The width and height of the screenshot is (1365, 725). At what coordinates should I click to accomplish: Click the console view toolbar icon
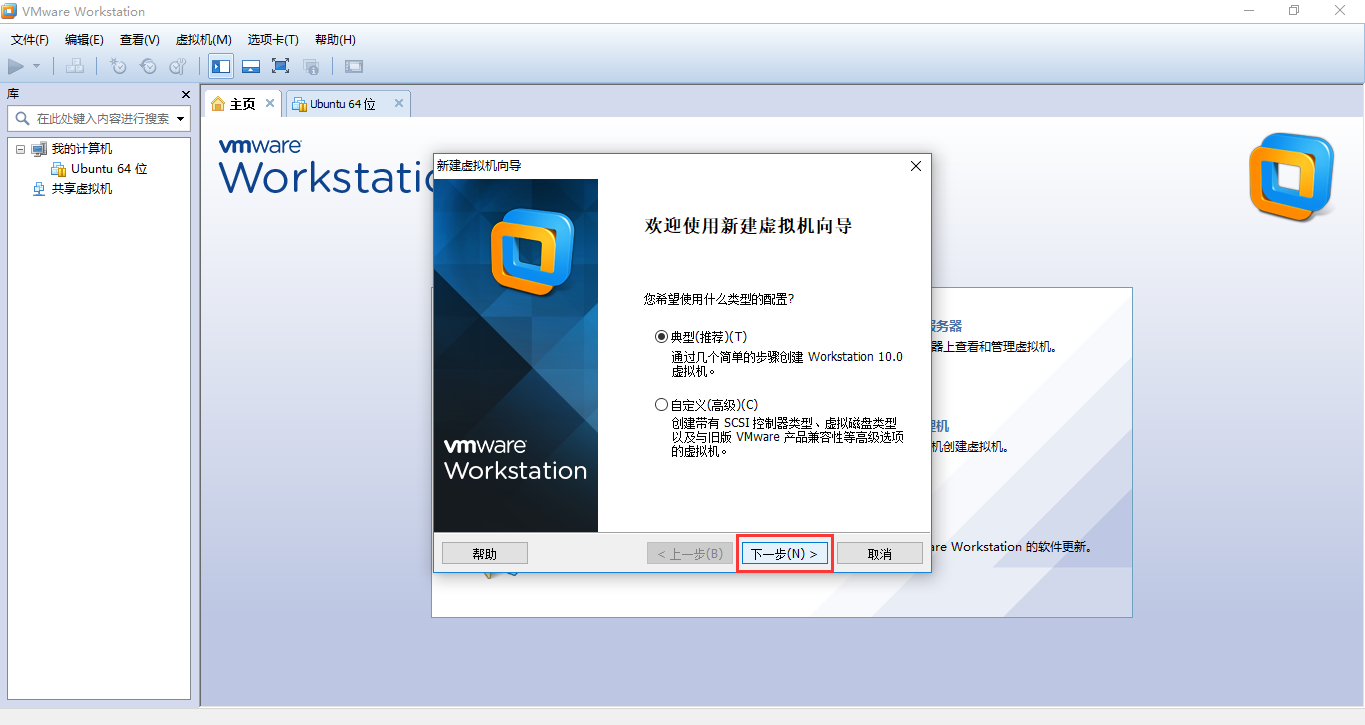[354, 66]
